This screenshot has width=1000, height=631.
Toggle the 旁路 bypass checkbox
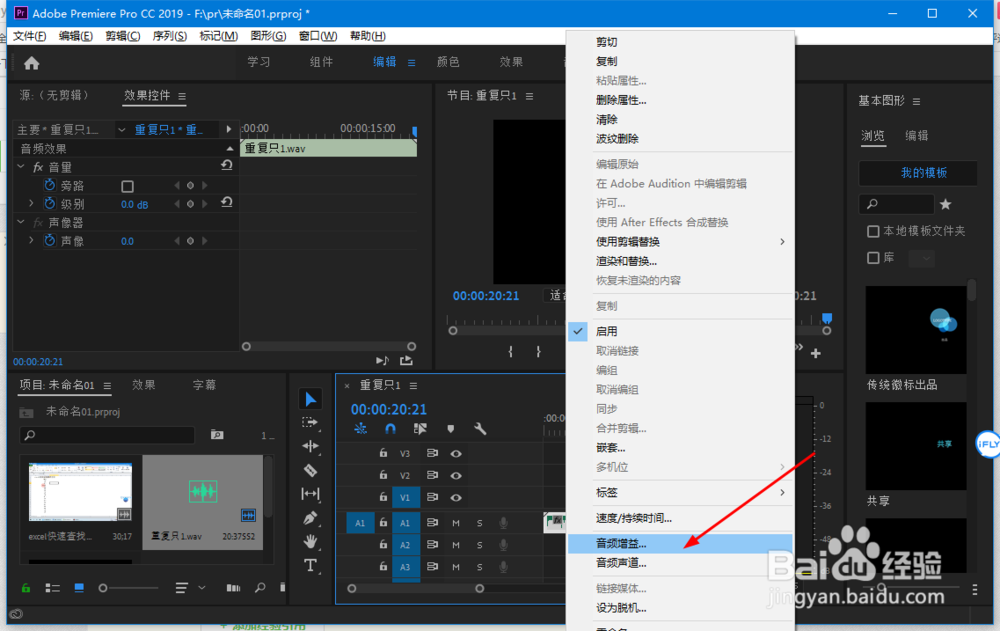point(128,186)
